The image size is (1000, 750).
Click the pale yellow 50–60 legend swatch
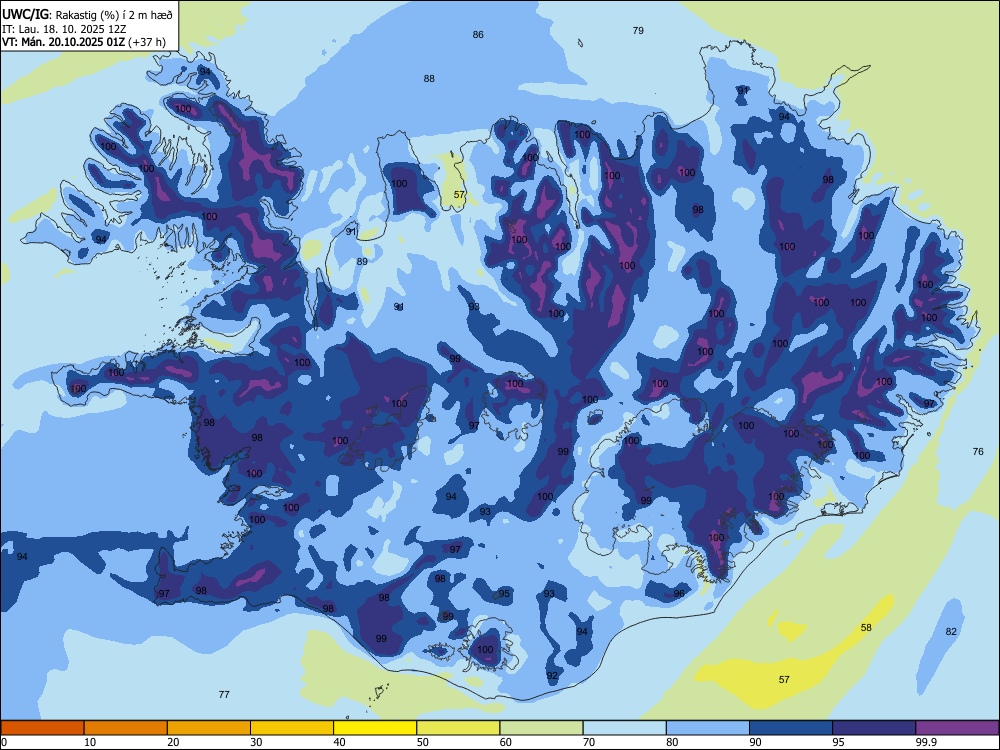coord(458,728)
